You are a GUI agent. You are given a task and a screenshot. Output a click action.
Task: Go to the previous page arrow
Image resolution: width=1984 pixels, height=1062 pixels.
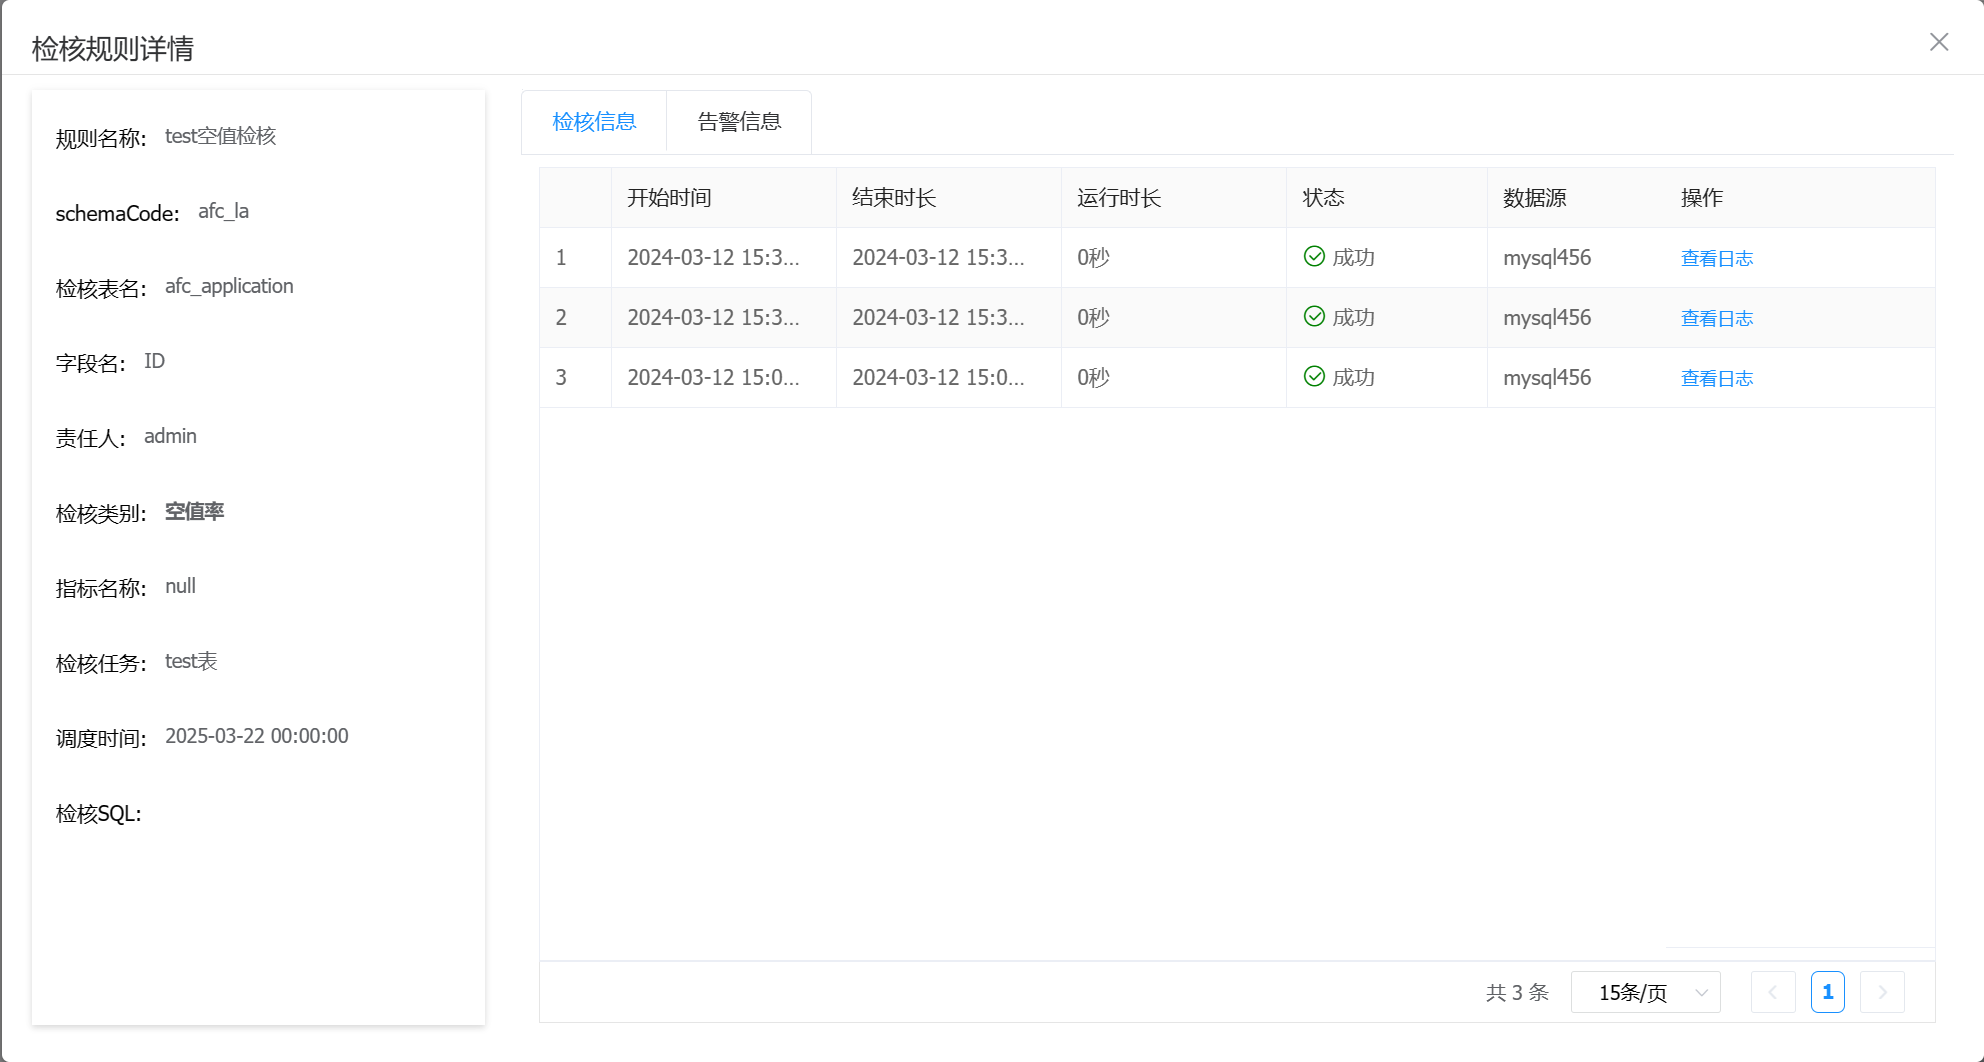point(1773,992)
